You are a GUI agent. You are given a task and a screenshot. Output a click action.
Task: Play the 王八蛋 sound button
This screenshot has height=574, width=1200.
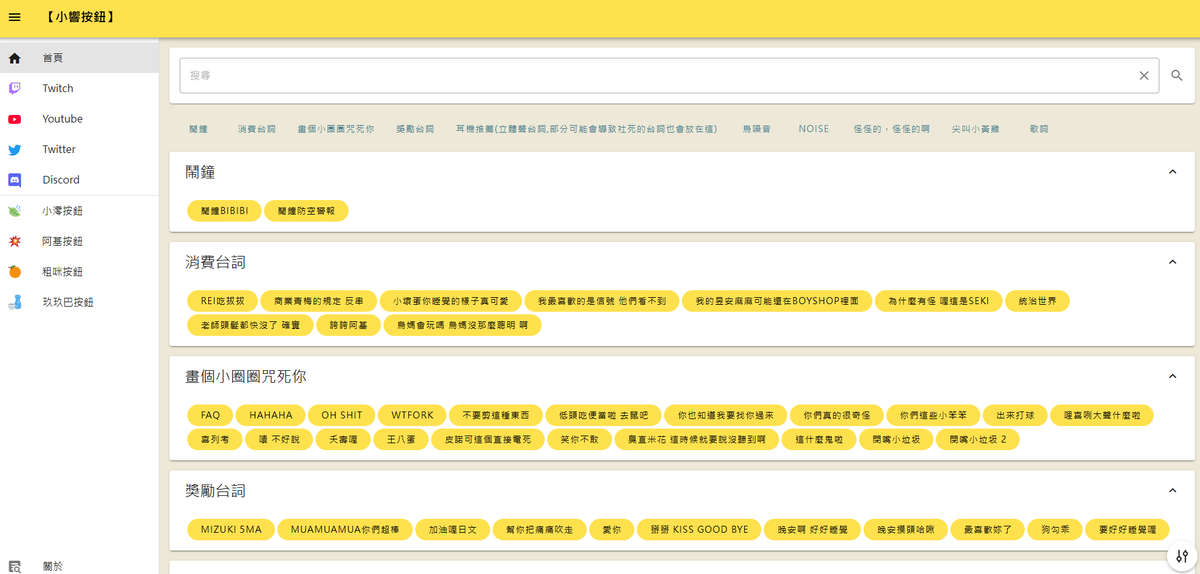coord(400,439)
